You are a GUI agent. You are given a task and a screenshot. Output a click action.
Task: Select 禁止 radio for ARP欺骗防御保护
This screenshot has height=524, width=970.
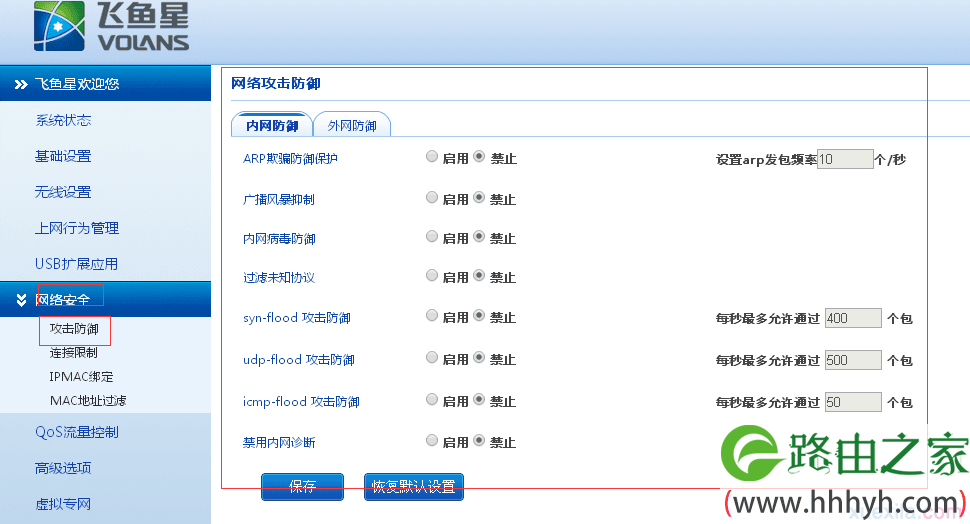point(479,157)
